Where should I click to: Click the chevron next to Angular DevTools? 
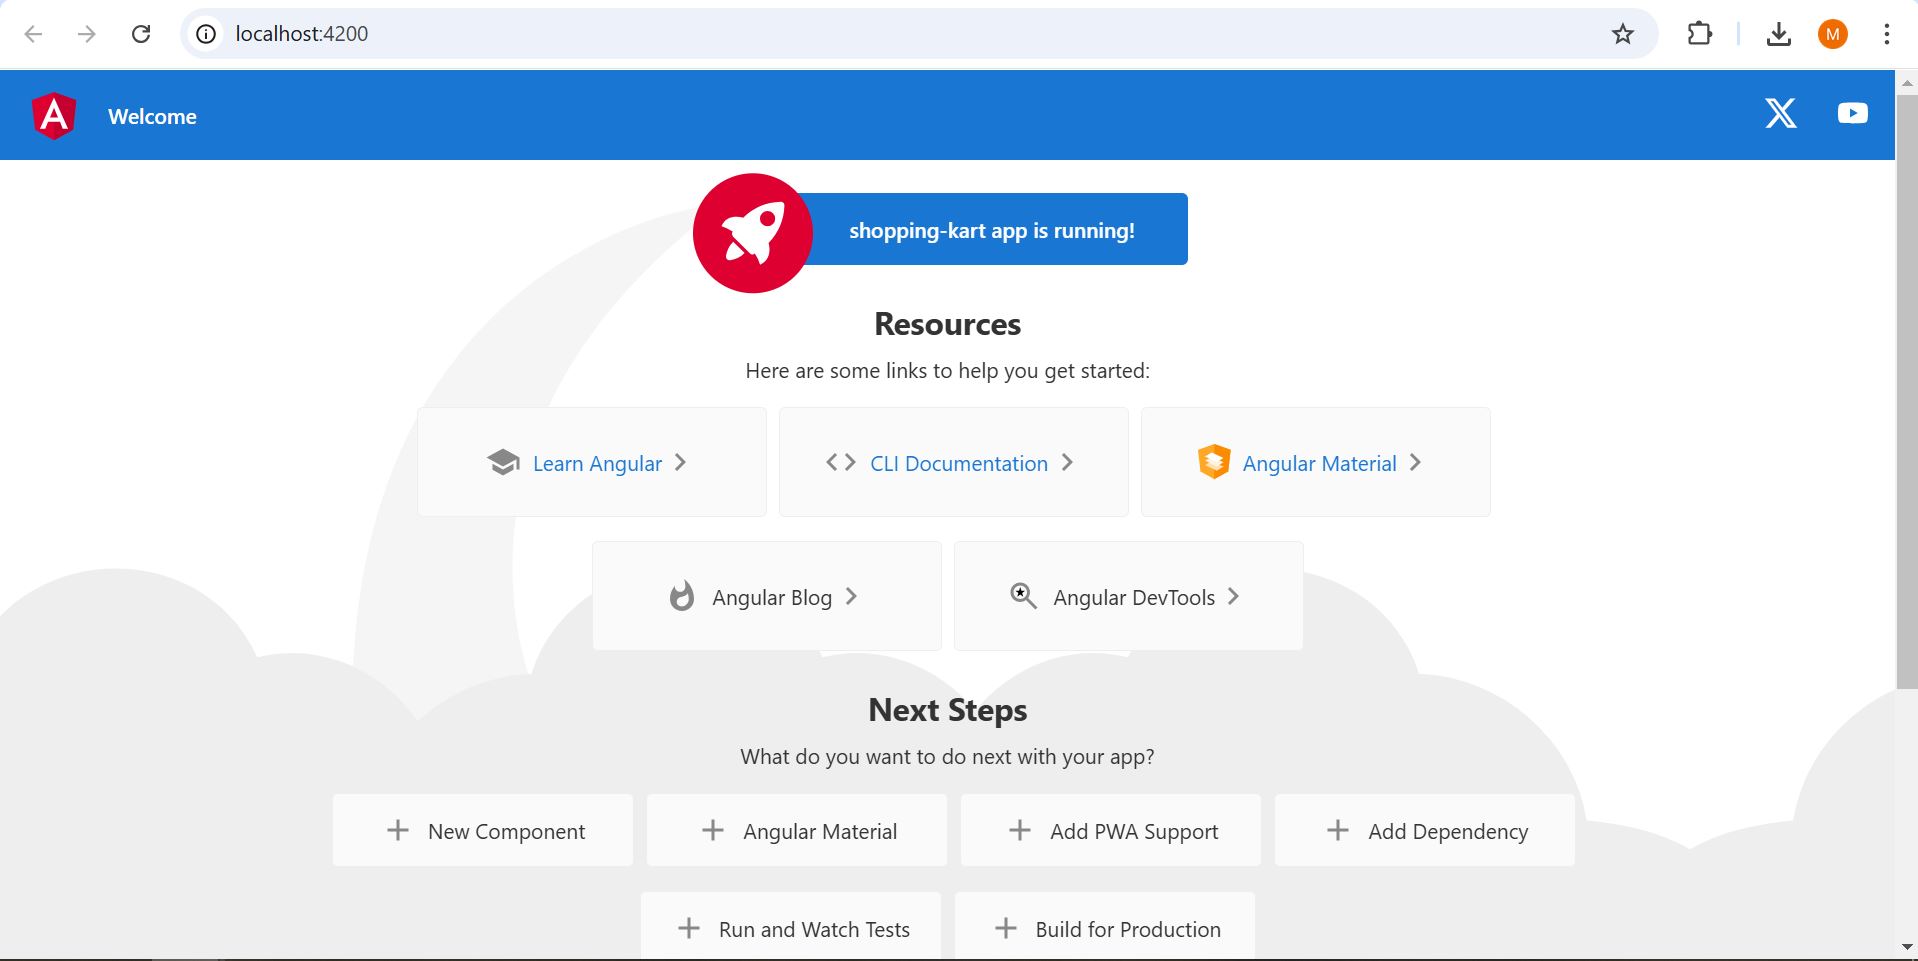click(x=1233, y=596)
